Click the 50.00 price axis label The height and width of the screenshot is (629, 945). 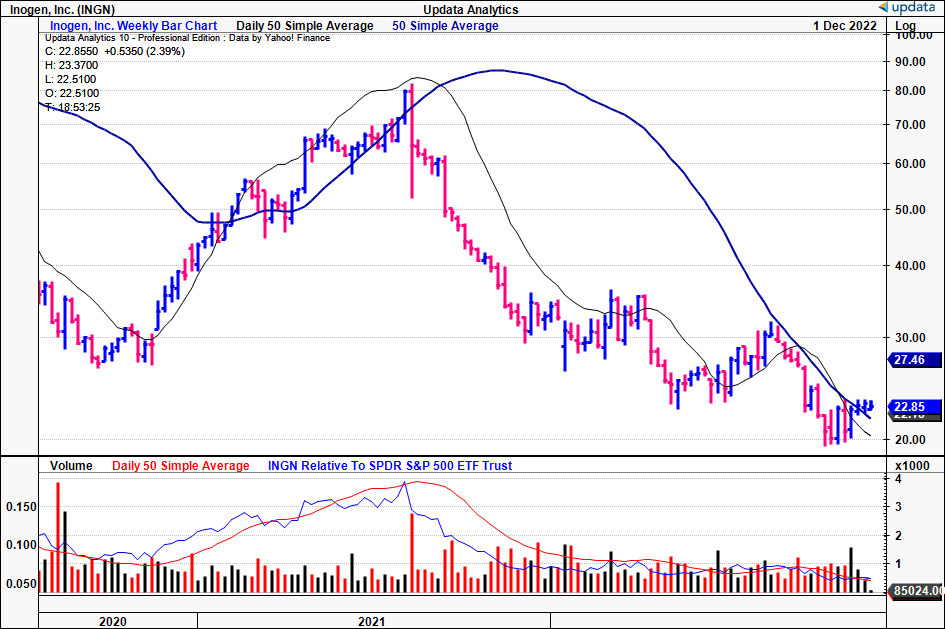coord(911,210)
